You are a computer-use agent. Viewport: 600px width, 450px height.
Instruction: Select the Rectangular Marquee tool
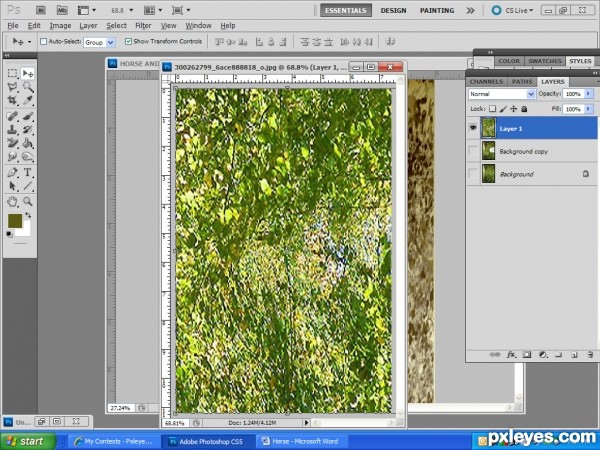[x=12, y=73]
